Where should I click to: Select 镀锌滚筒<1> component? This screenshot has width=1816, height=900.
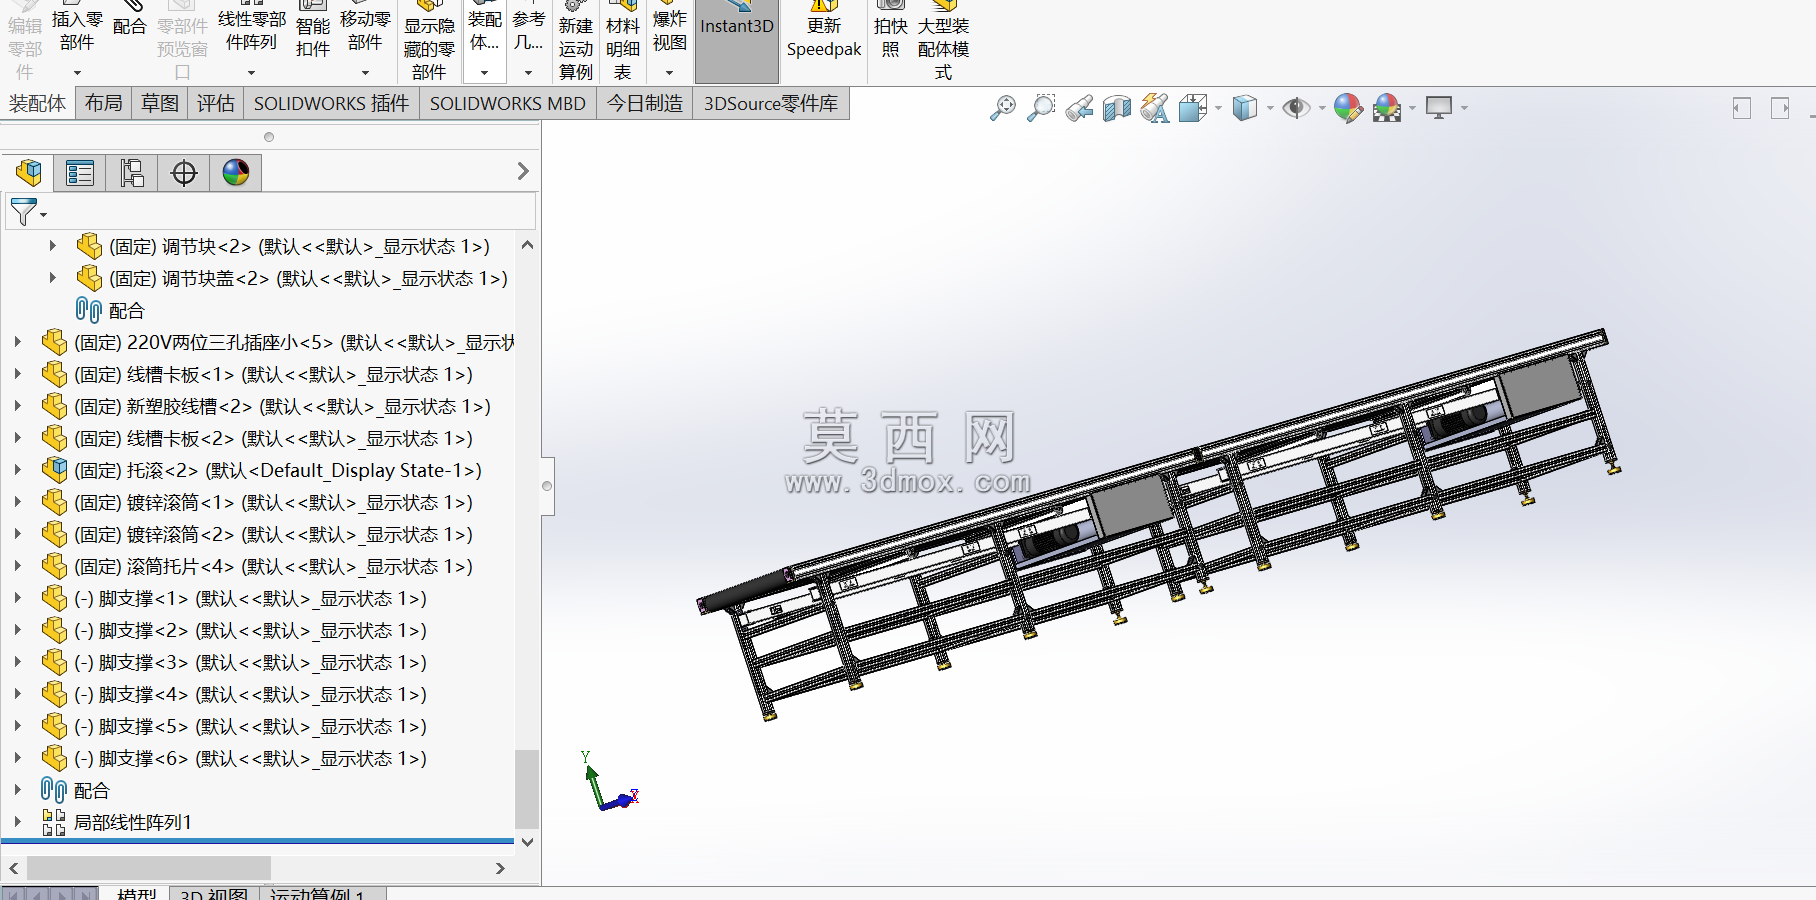[273, 502]
